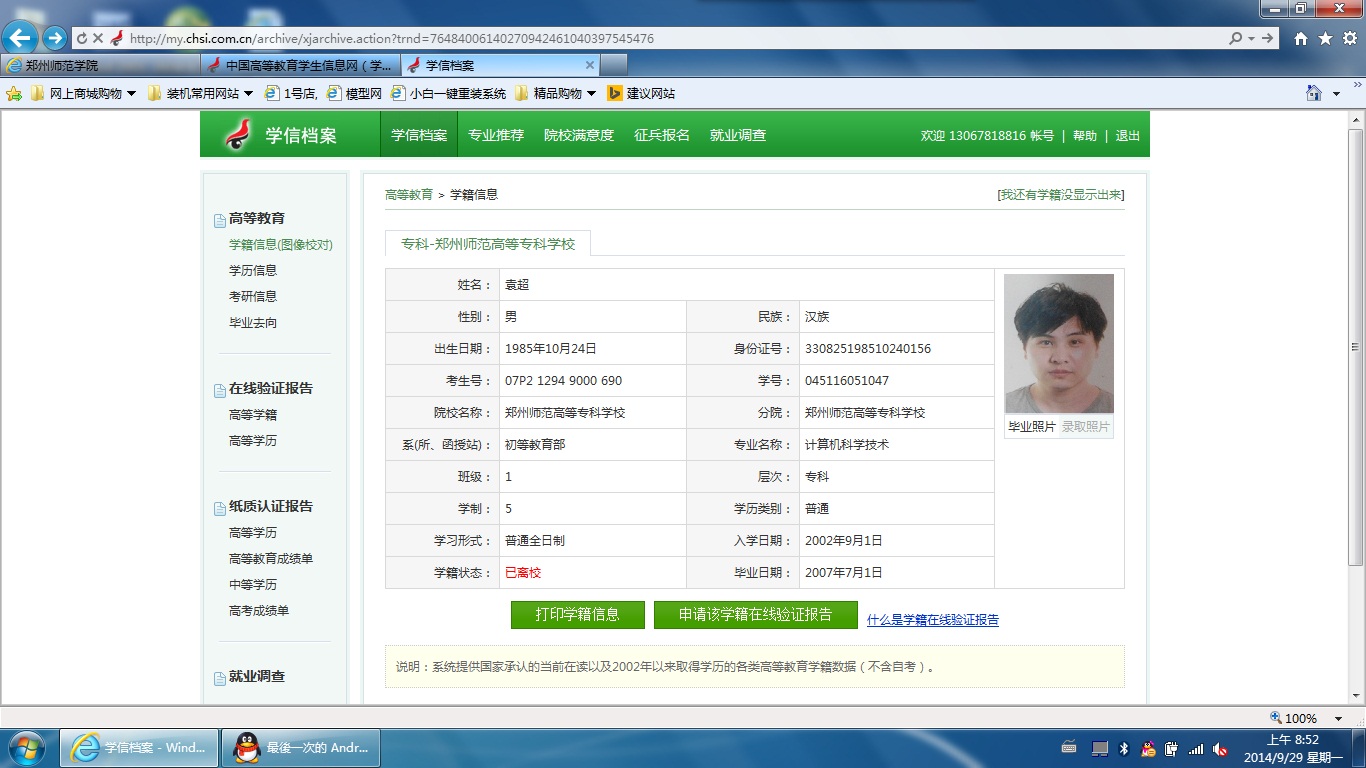
Task: Click the 申请该学籍在线验证报告 button
Action: click(755, 615)
